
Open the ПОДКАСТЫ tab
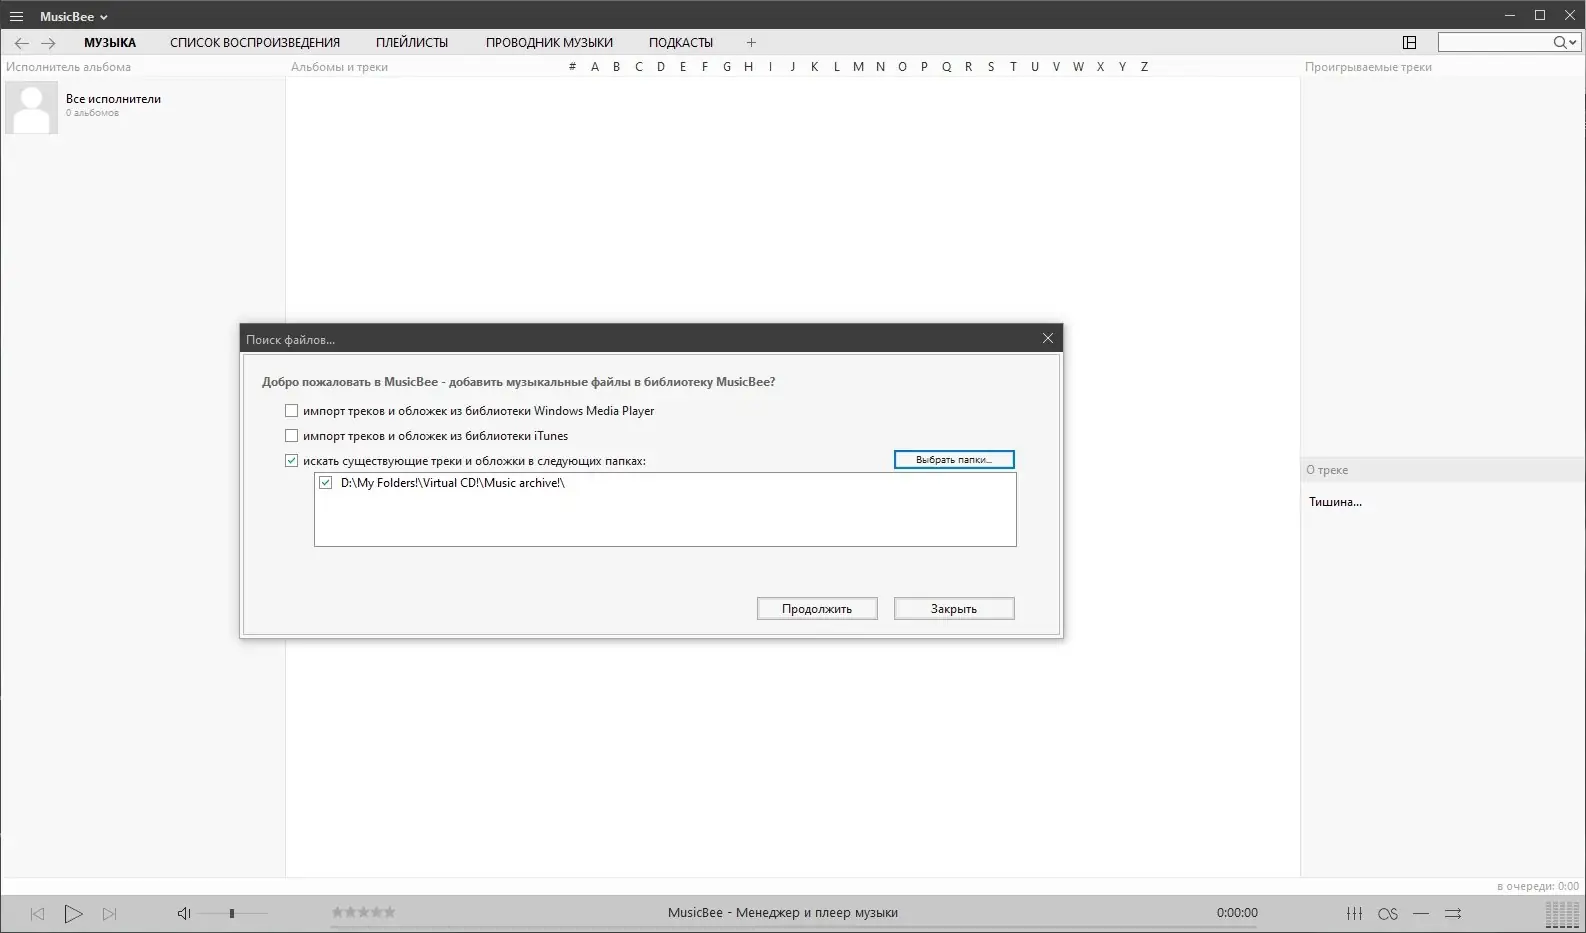(x=681, y=43)
